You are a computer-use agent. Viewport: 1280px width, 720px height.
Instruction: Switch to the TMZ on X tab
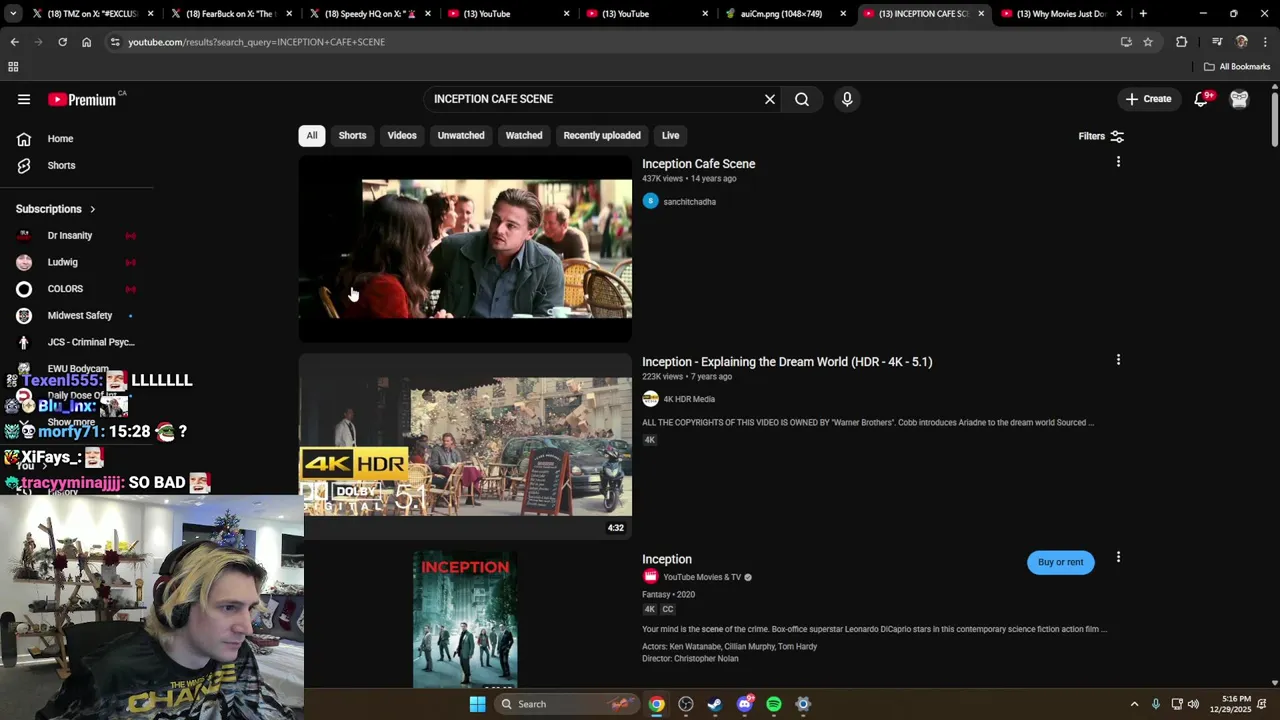pos(92,14)
